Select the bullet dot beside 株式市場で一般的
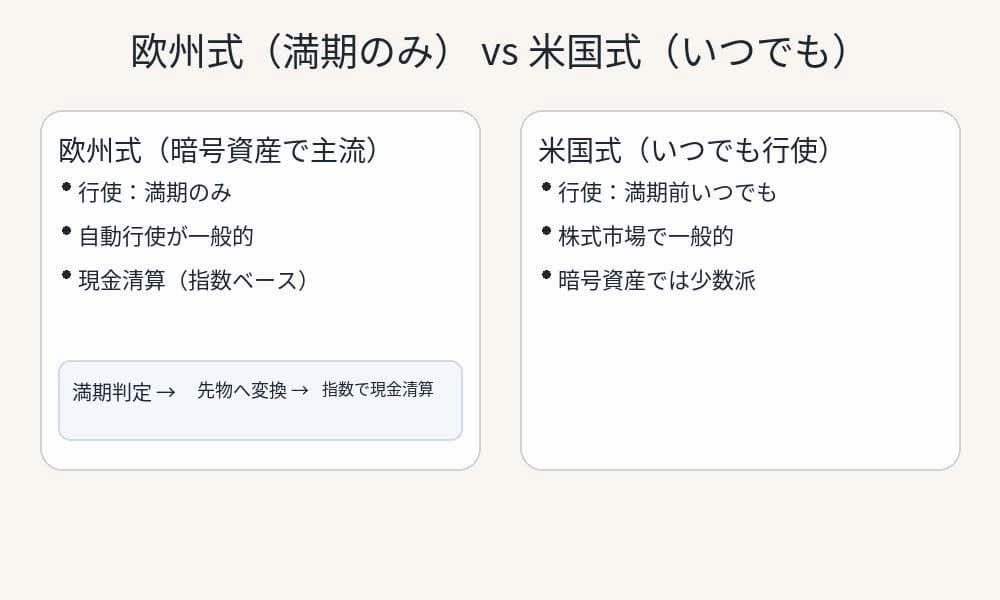This screenshot has height=600, width=1000. click(x=546, y=231)
